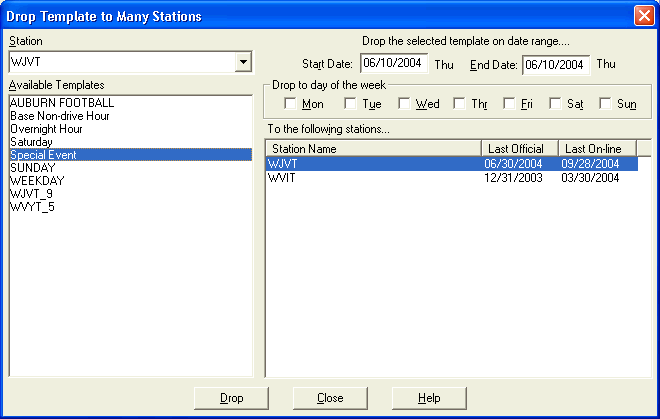Tick the Tue day checkbox
The width and height of the screenshot is (660, 419).
coord(351,104)
